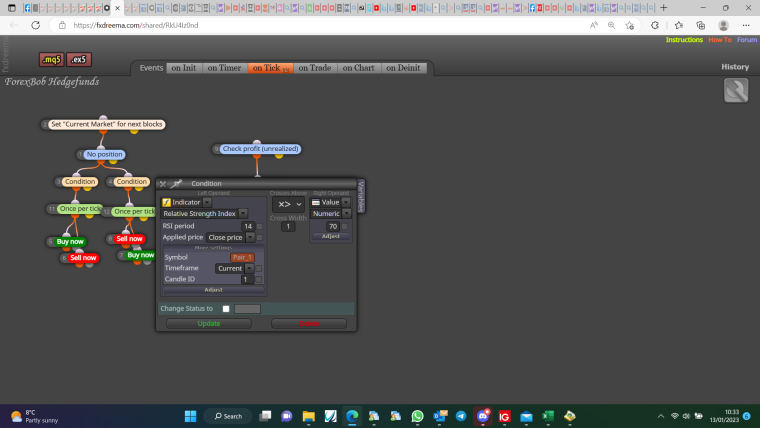Click the red Delete button
The width and height of the screenshot is (760, 428).
coord(309,323)
